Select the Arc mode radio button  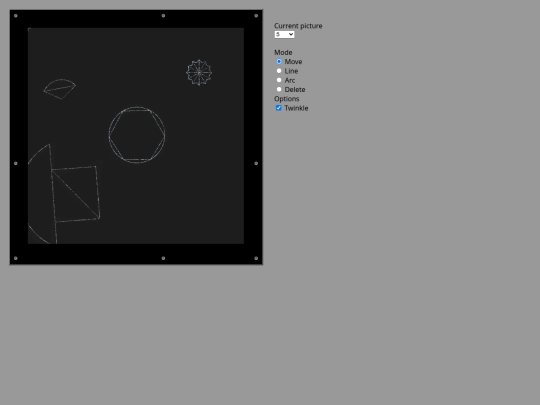(279, 80)
